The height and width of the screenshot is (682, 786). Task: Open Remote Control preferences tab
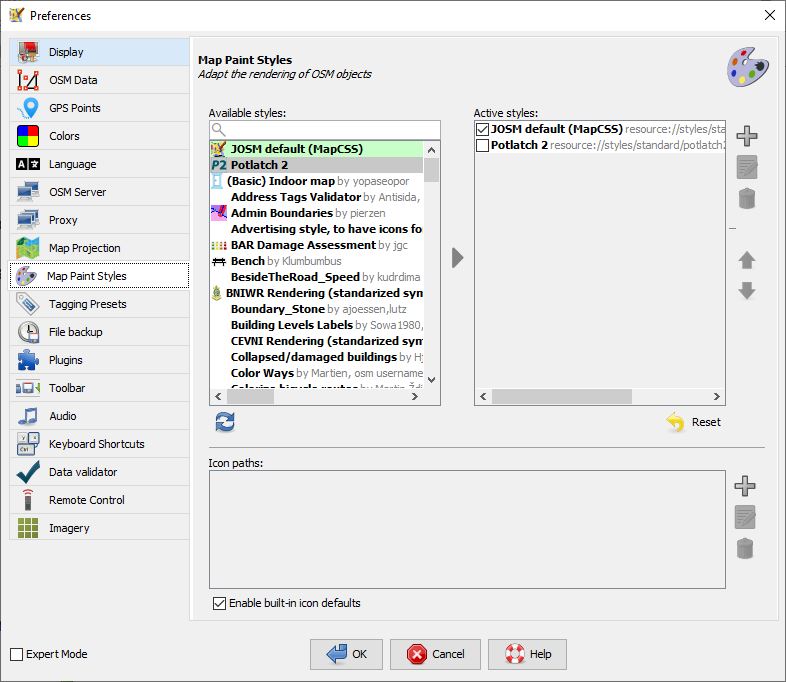tap(99, 500)
